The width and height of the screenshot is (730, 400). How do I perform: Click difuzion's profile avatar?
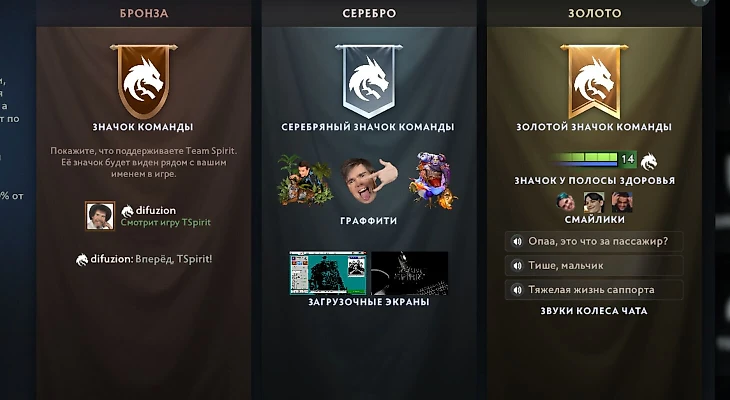pyautogui.click(x=100, y=216)
